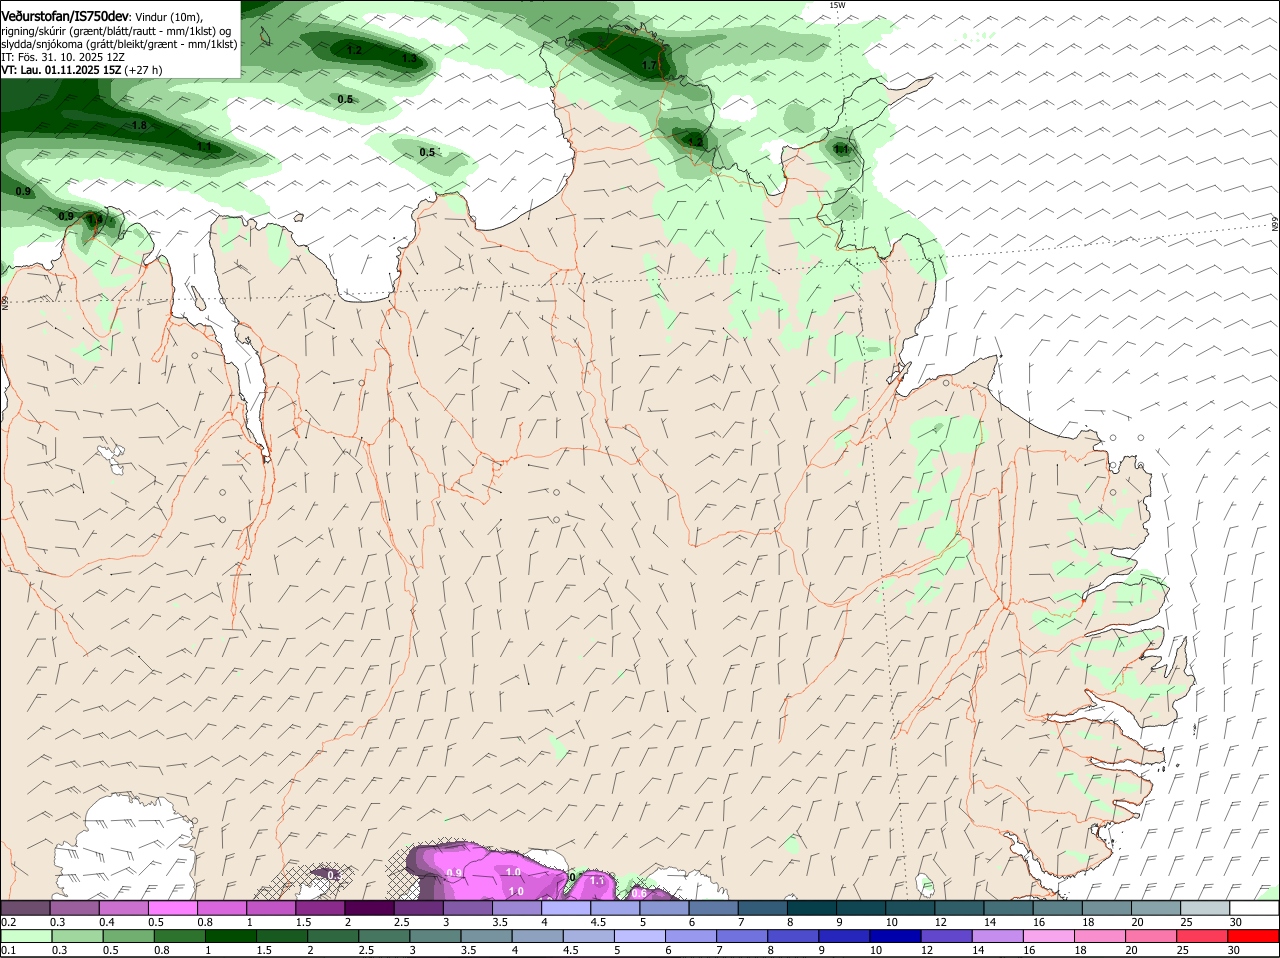The width and height of the screenshot is (1280, 958).
Task: Select darkest green rain swatch between 1 and 1.5
Action: 230,936
